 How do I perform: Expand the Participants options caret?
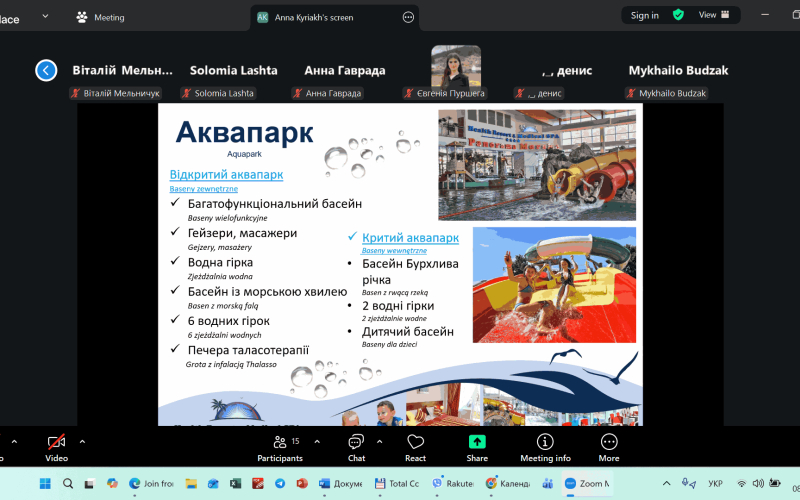click(317, 440)
